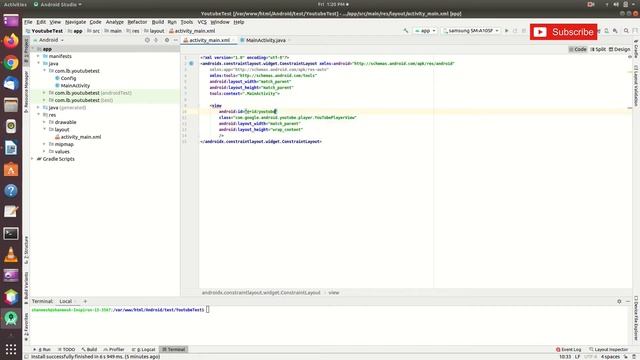Image resolution: width=640 pixels, height=360 pixels.
Task: Expand Gradle Scripts node
Action: pyautogui.click(x=33, y=159)
